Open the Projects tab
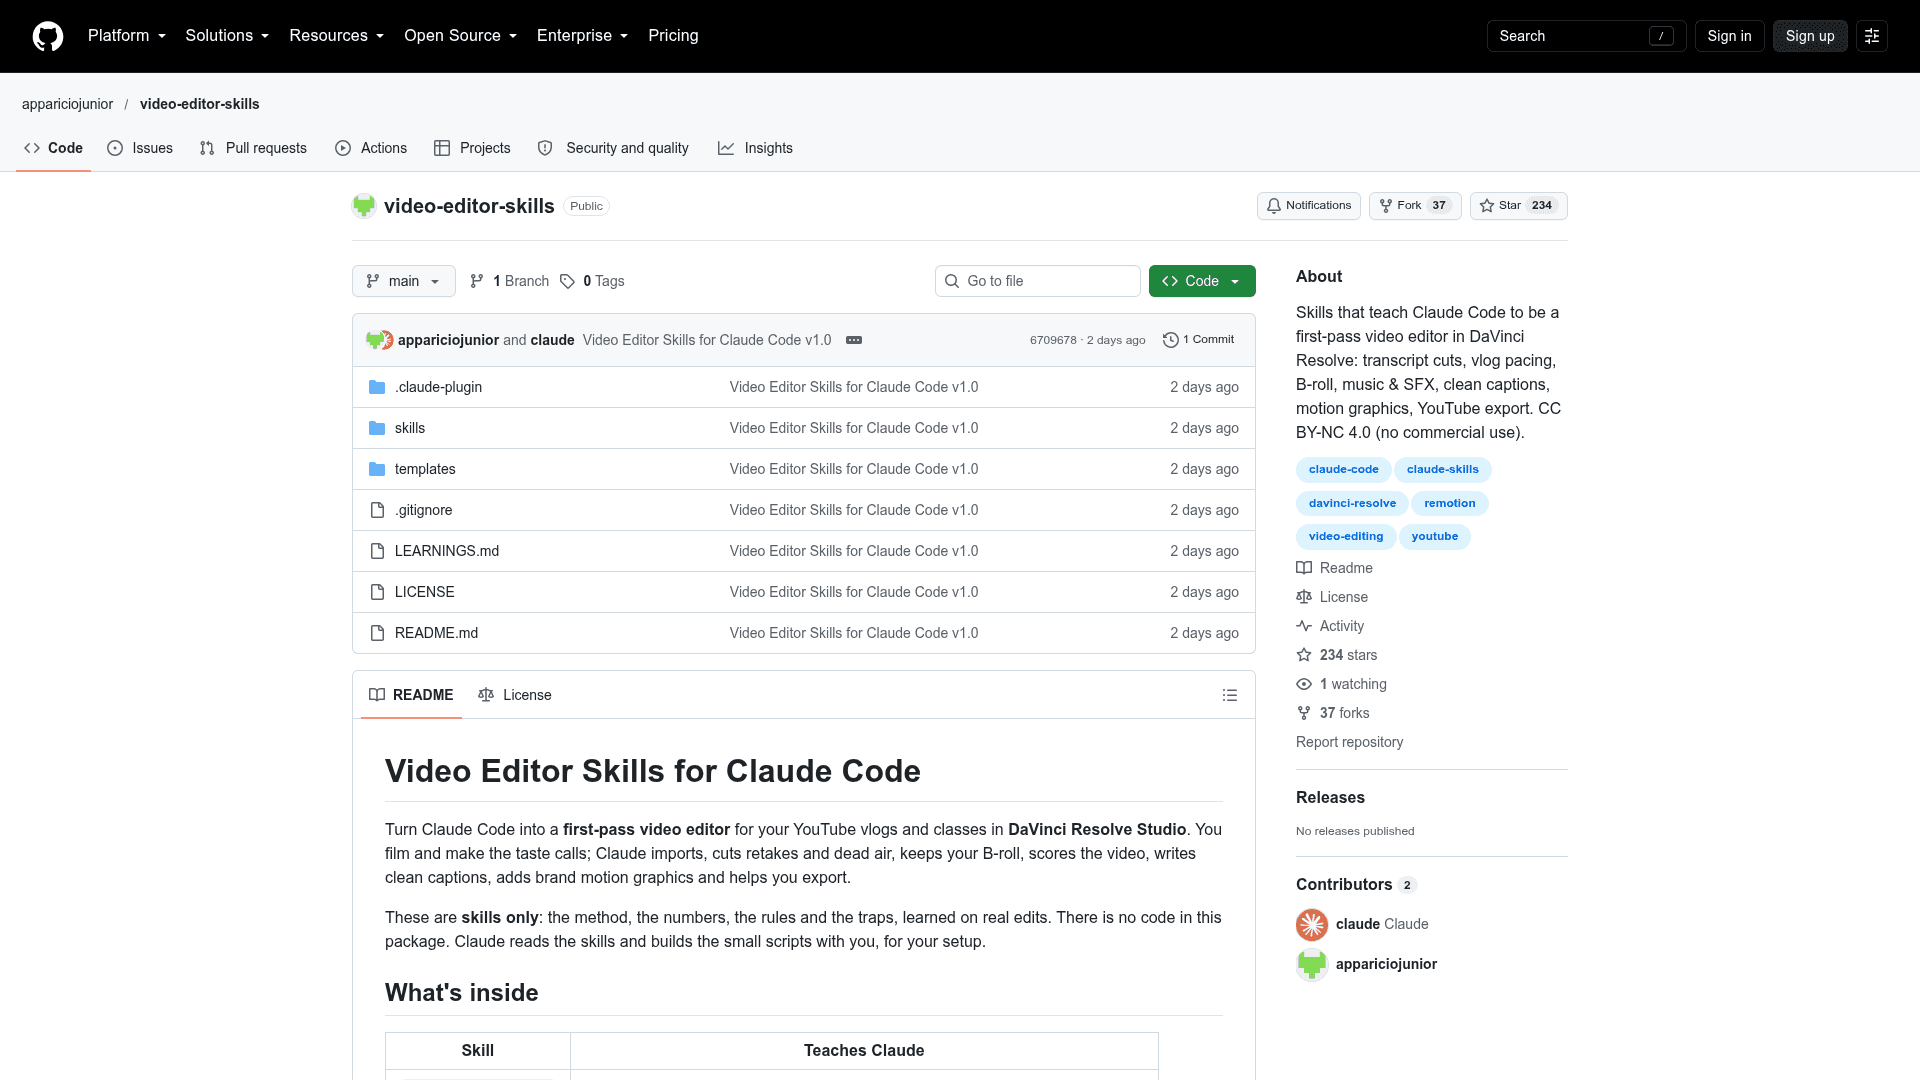Image resolution: width=1920 pixels, height=1080 pixels. pyautogui.click(x=472, y=148)
